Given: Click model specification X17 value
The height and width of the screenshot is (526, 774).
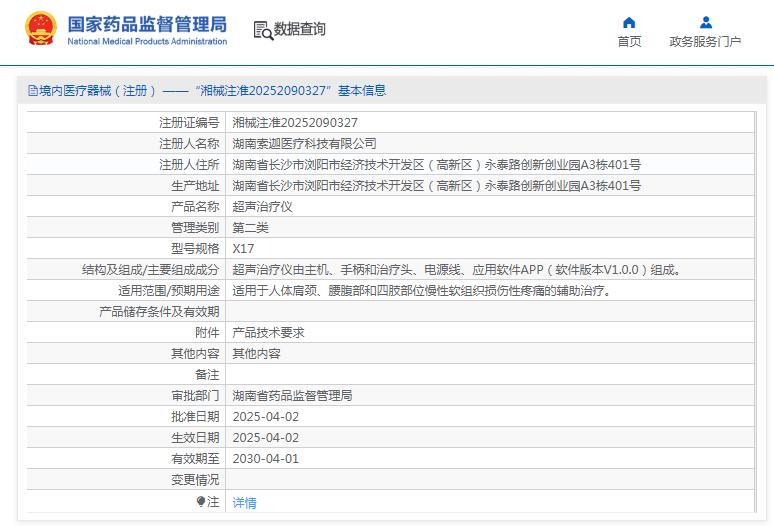Looking at the screenshot, I should (244, 249).
